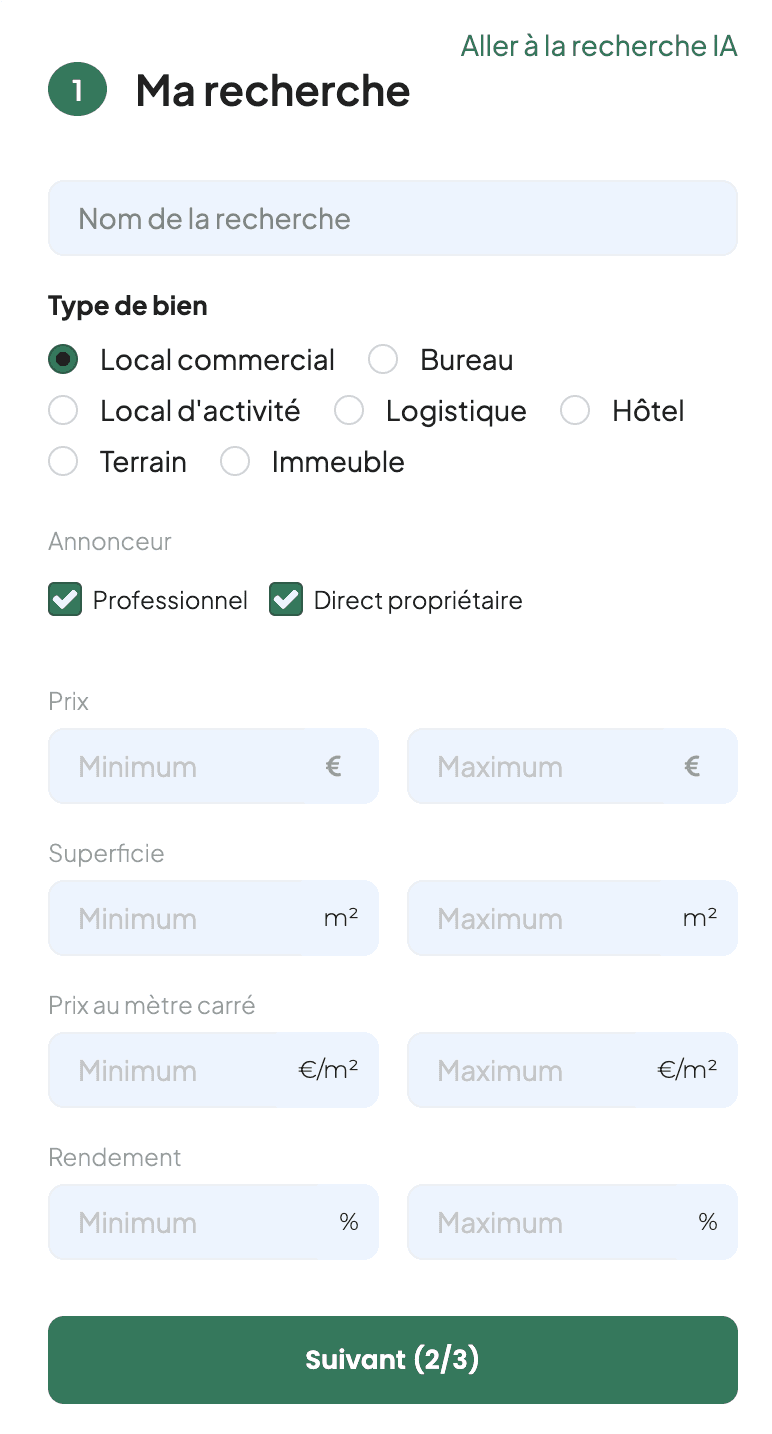Image resolution: width=772 pixels, height=1434 pixels.
Task: Pick the 'Logistique' radio button
Action: (x=349, y=411)
